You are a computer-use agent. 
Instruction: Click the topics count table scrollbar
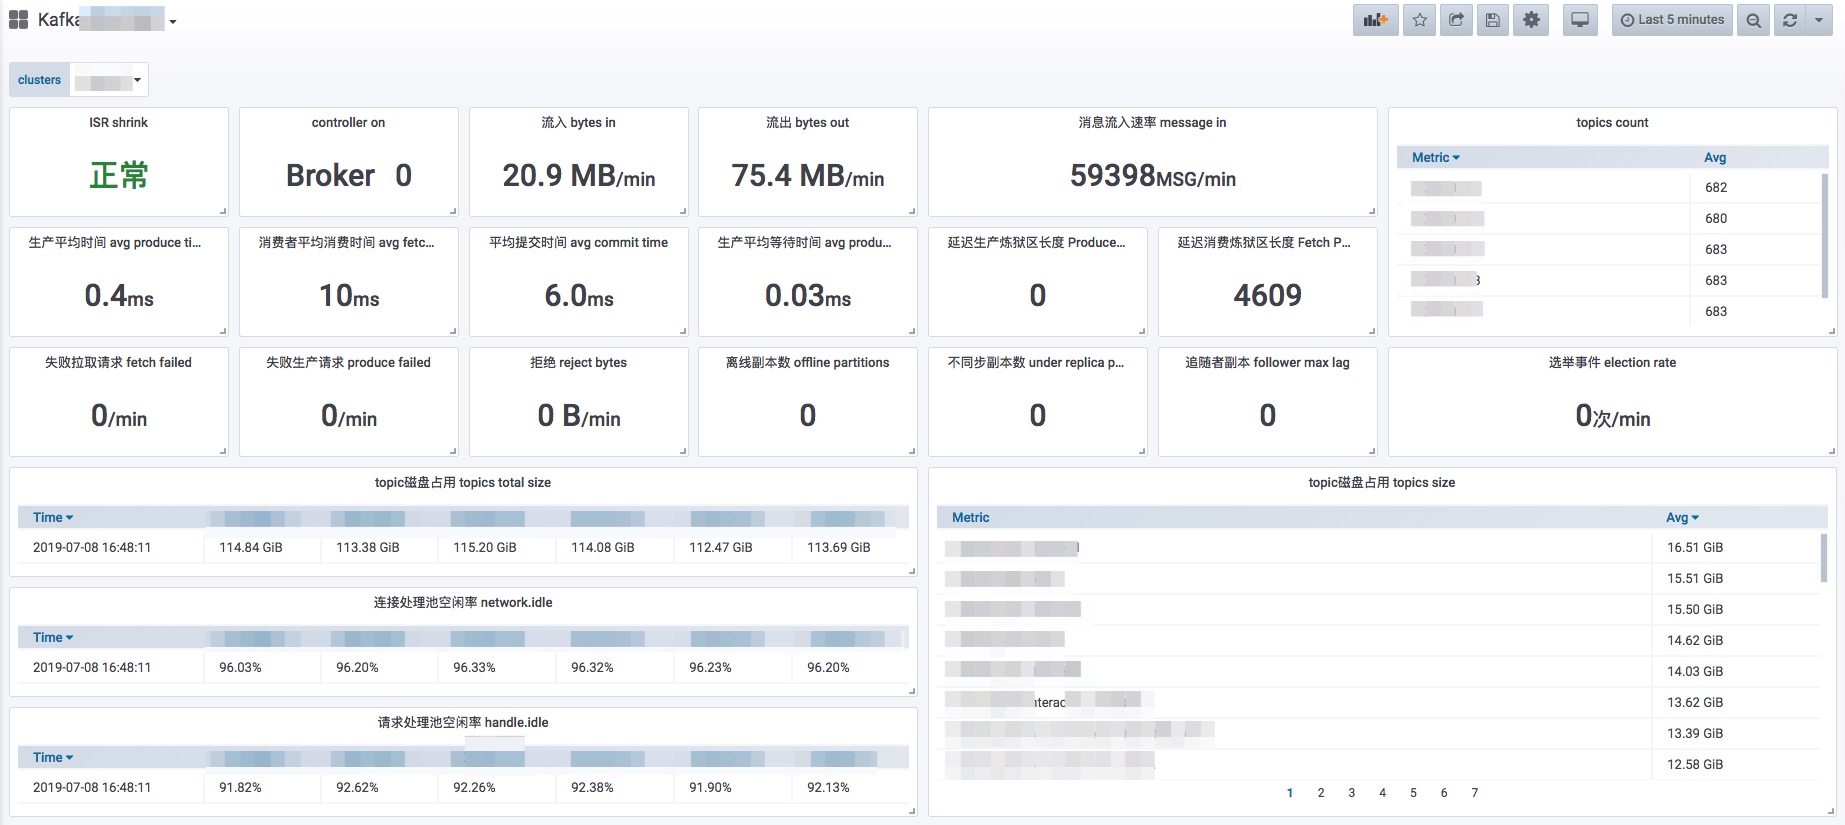click(1826, 235)
